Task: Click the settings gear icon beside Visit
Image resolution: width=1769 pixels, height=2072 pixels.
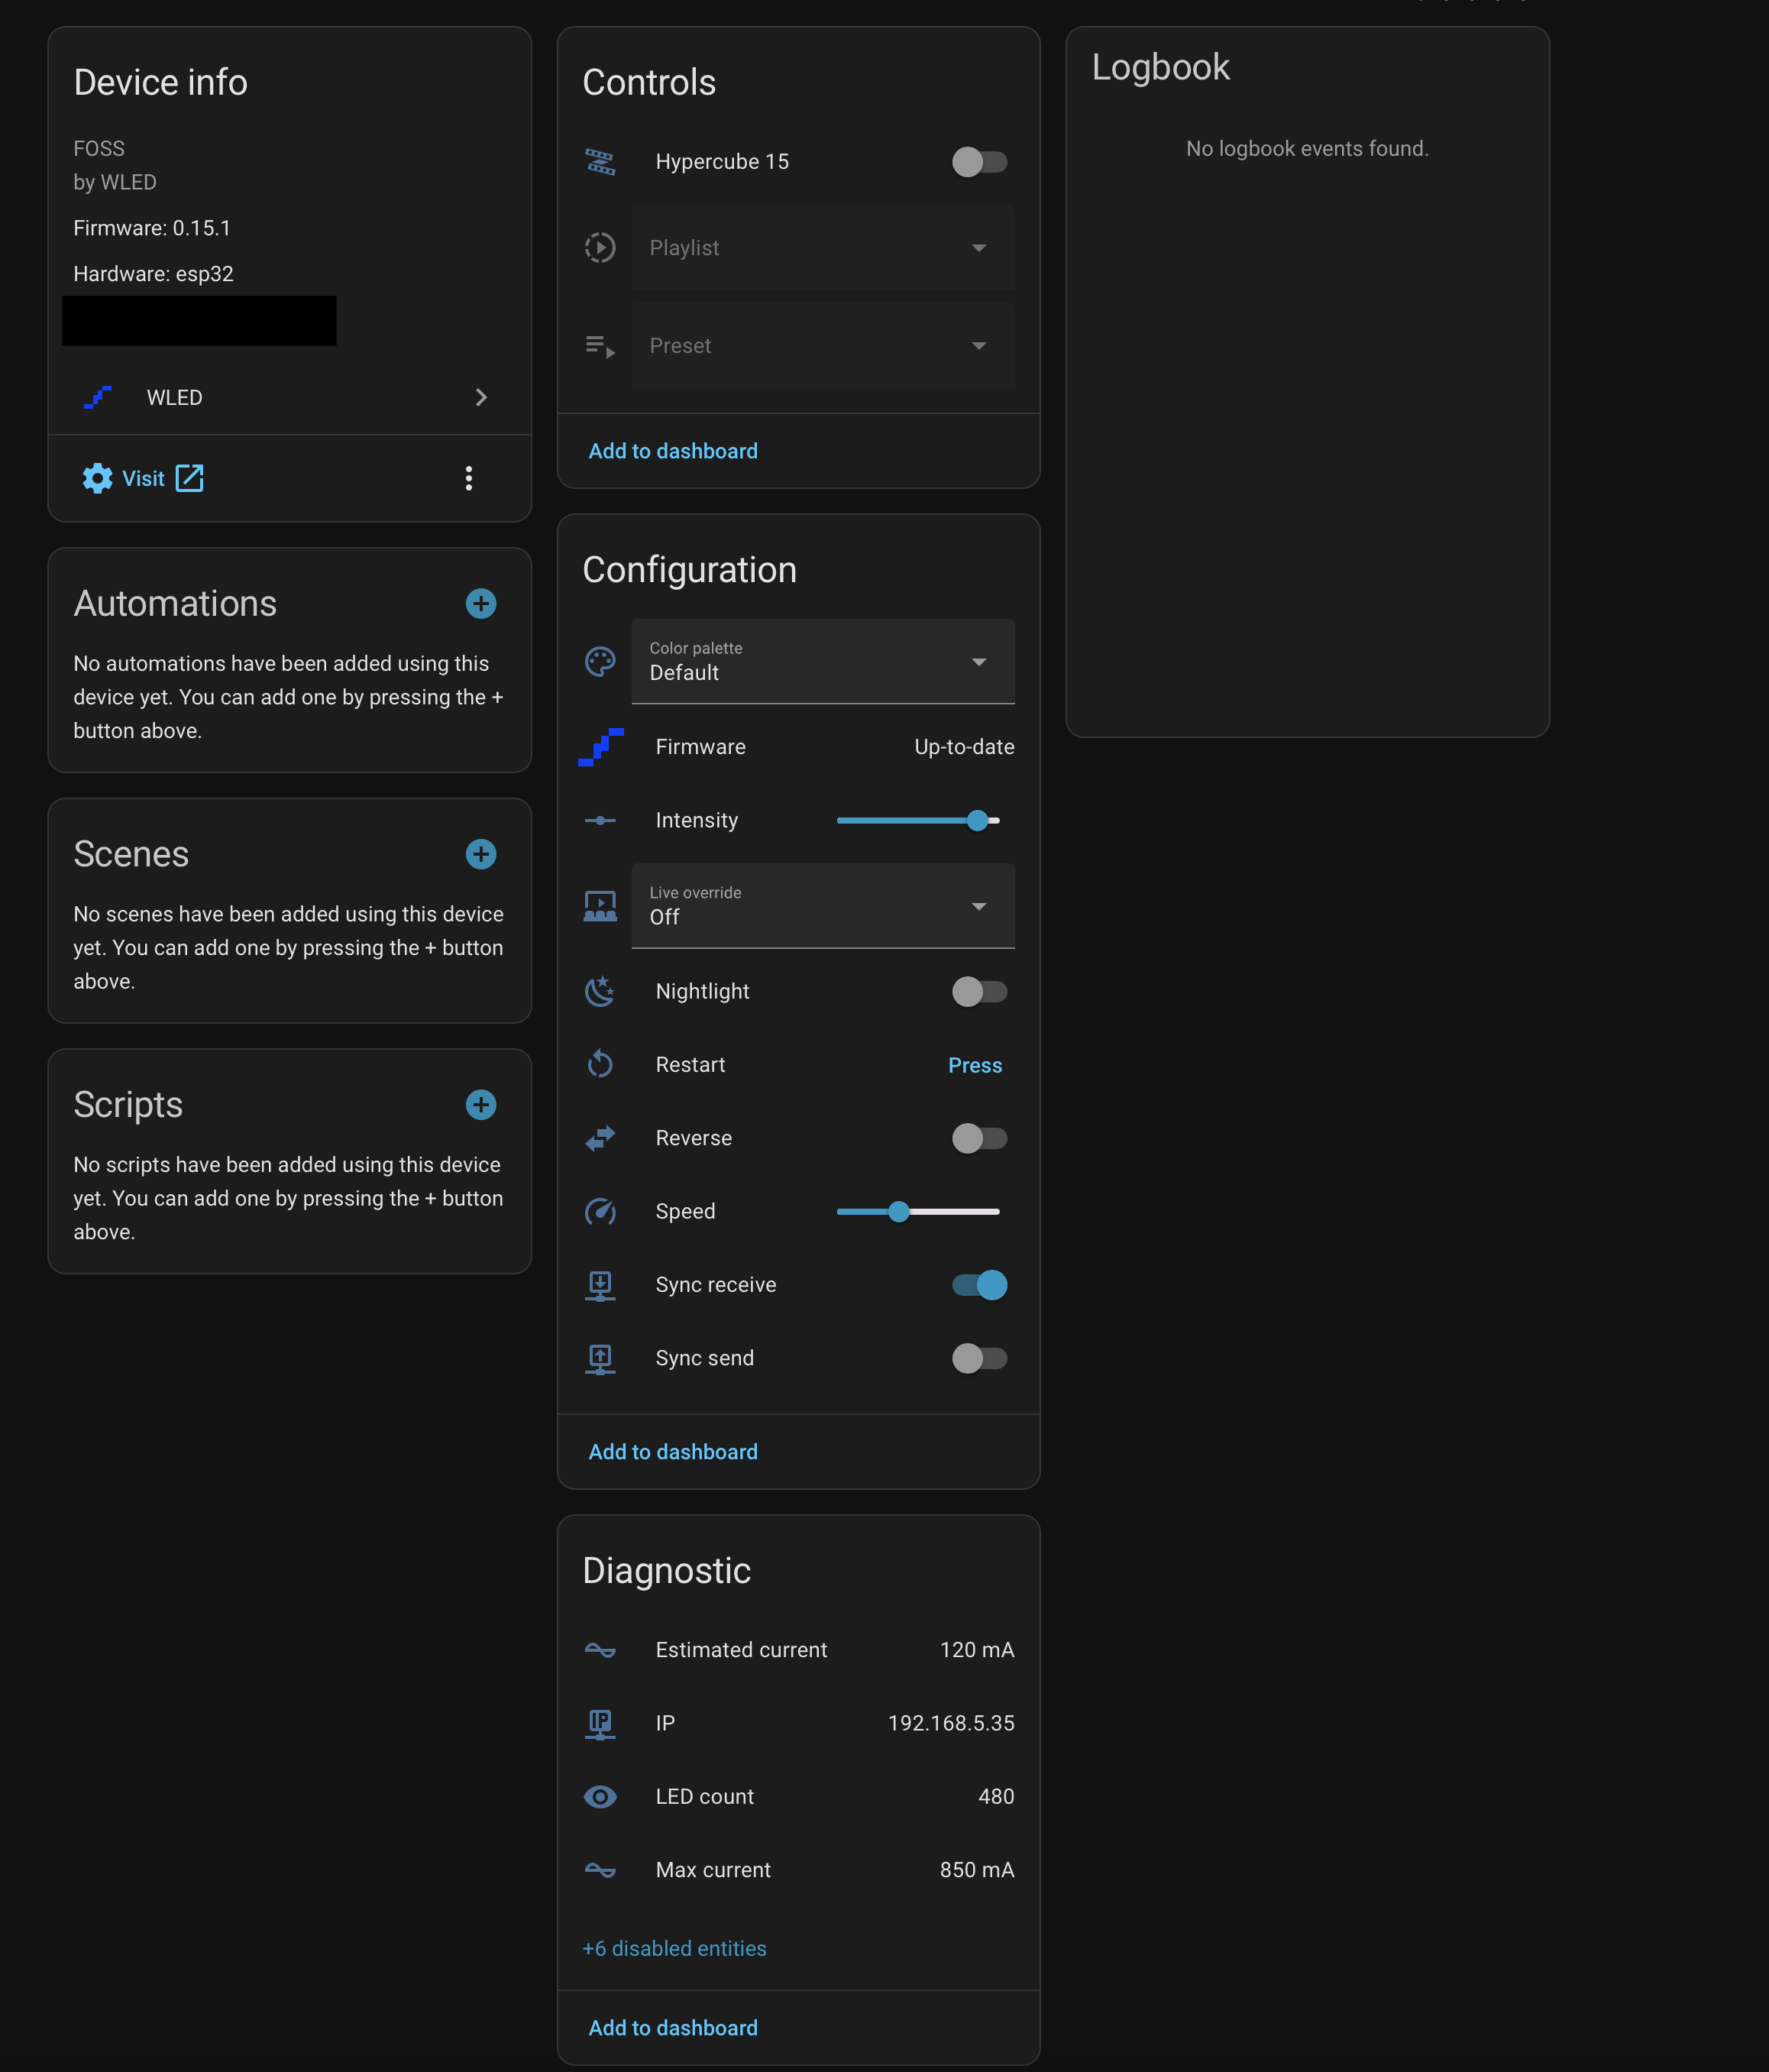Action: point(97,478)
